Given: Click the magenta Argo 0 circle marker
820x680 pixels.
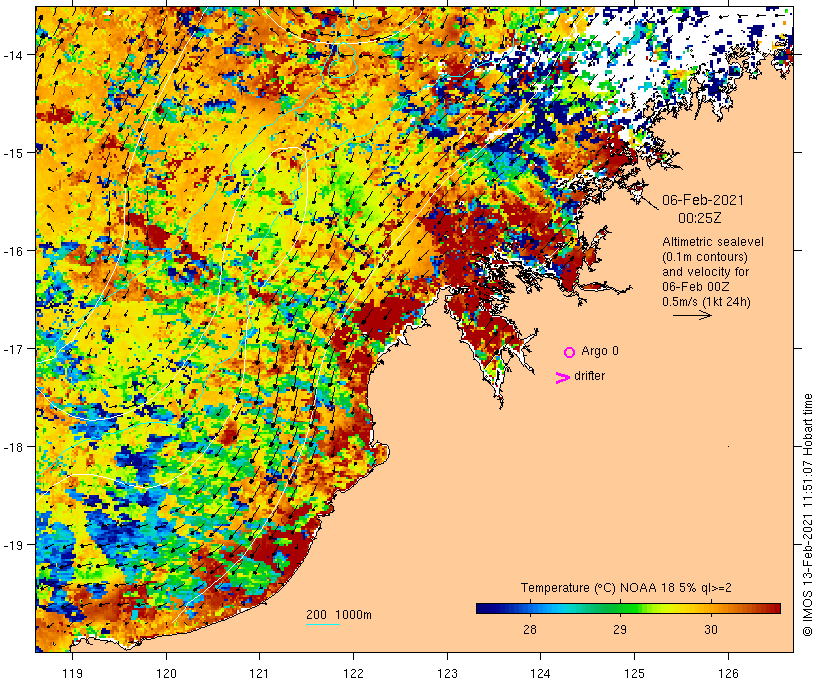Looking at the screenshot, I should [x=570, y=353].
